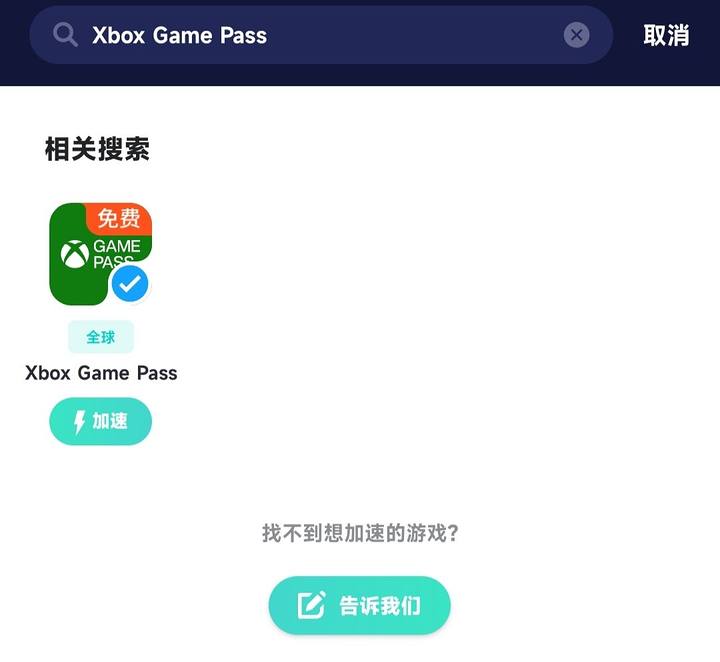
Task: Tap the orange 免费 free badge
Action: [x=119, y=218]
